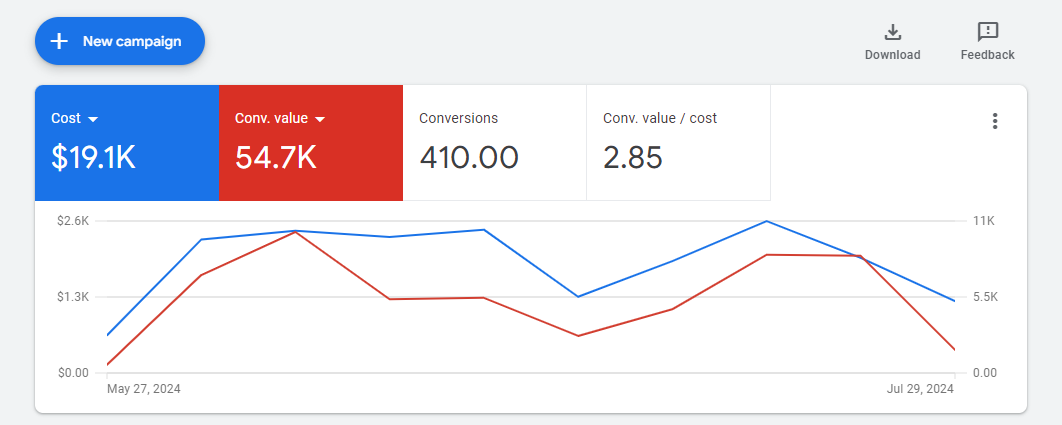Click the 2.85 value per cost figure
The height and width of the screenshot is (425, 1062).
[x=633, y=157]
